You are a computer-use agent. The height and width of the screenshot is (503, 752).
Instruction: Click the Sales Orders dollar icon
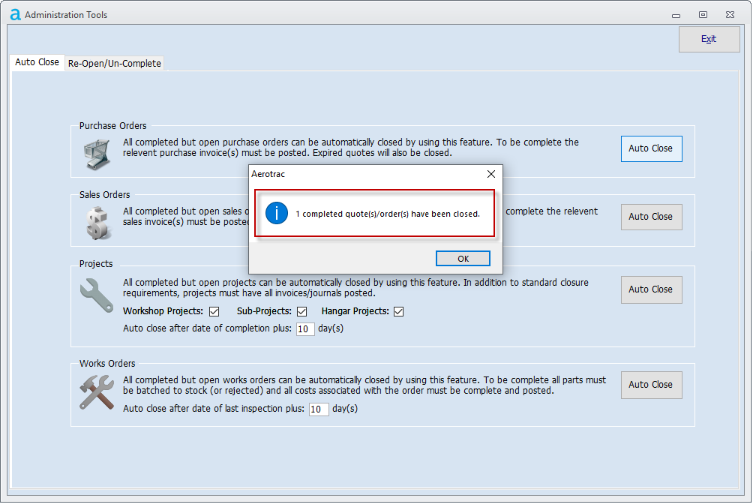(x=97, y=222)
